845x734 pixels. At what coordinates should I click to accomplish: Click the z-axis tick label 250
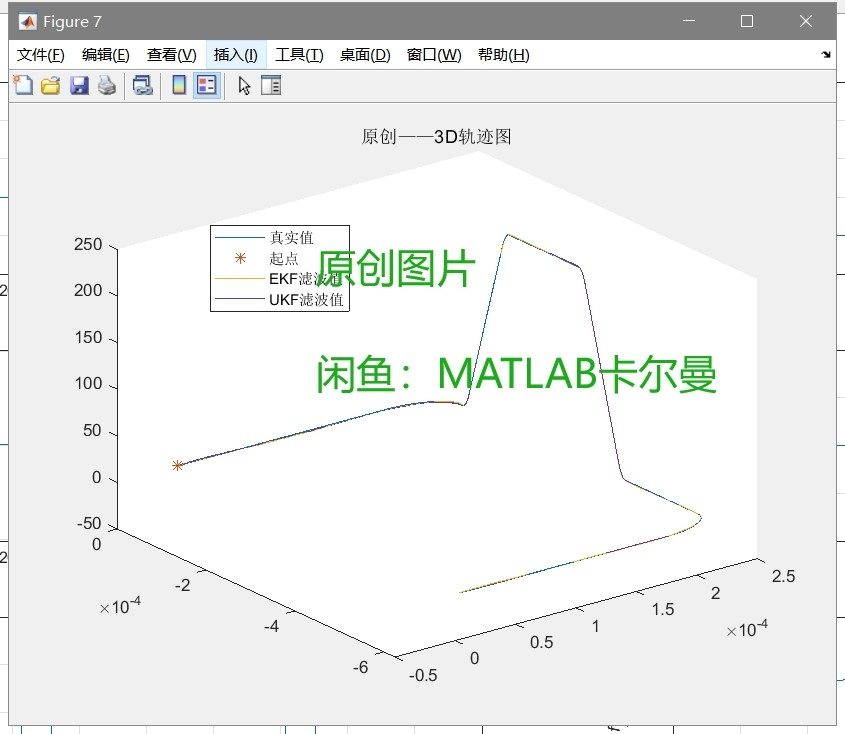(x=88, y=244)
